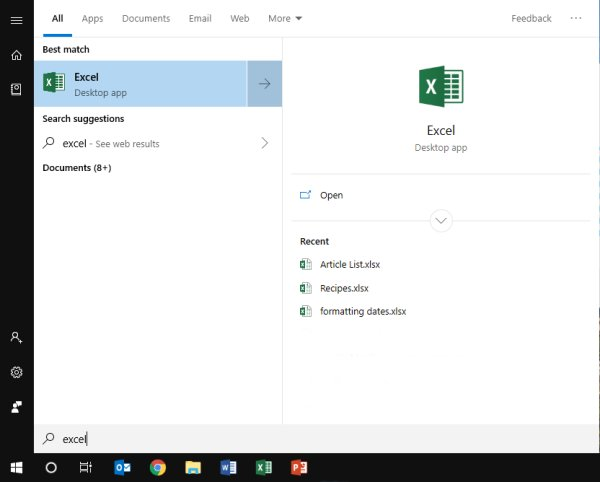Viewport: 600px width, 482px height.
Task: Open the three-dots options menu
Action: click(x=576, y=18)
